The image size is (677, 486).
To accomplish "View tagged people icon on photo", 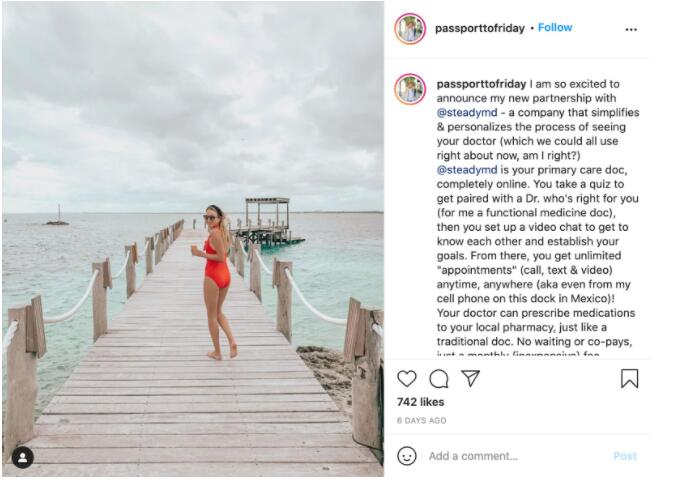I will coord(22,458).
